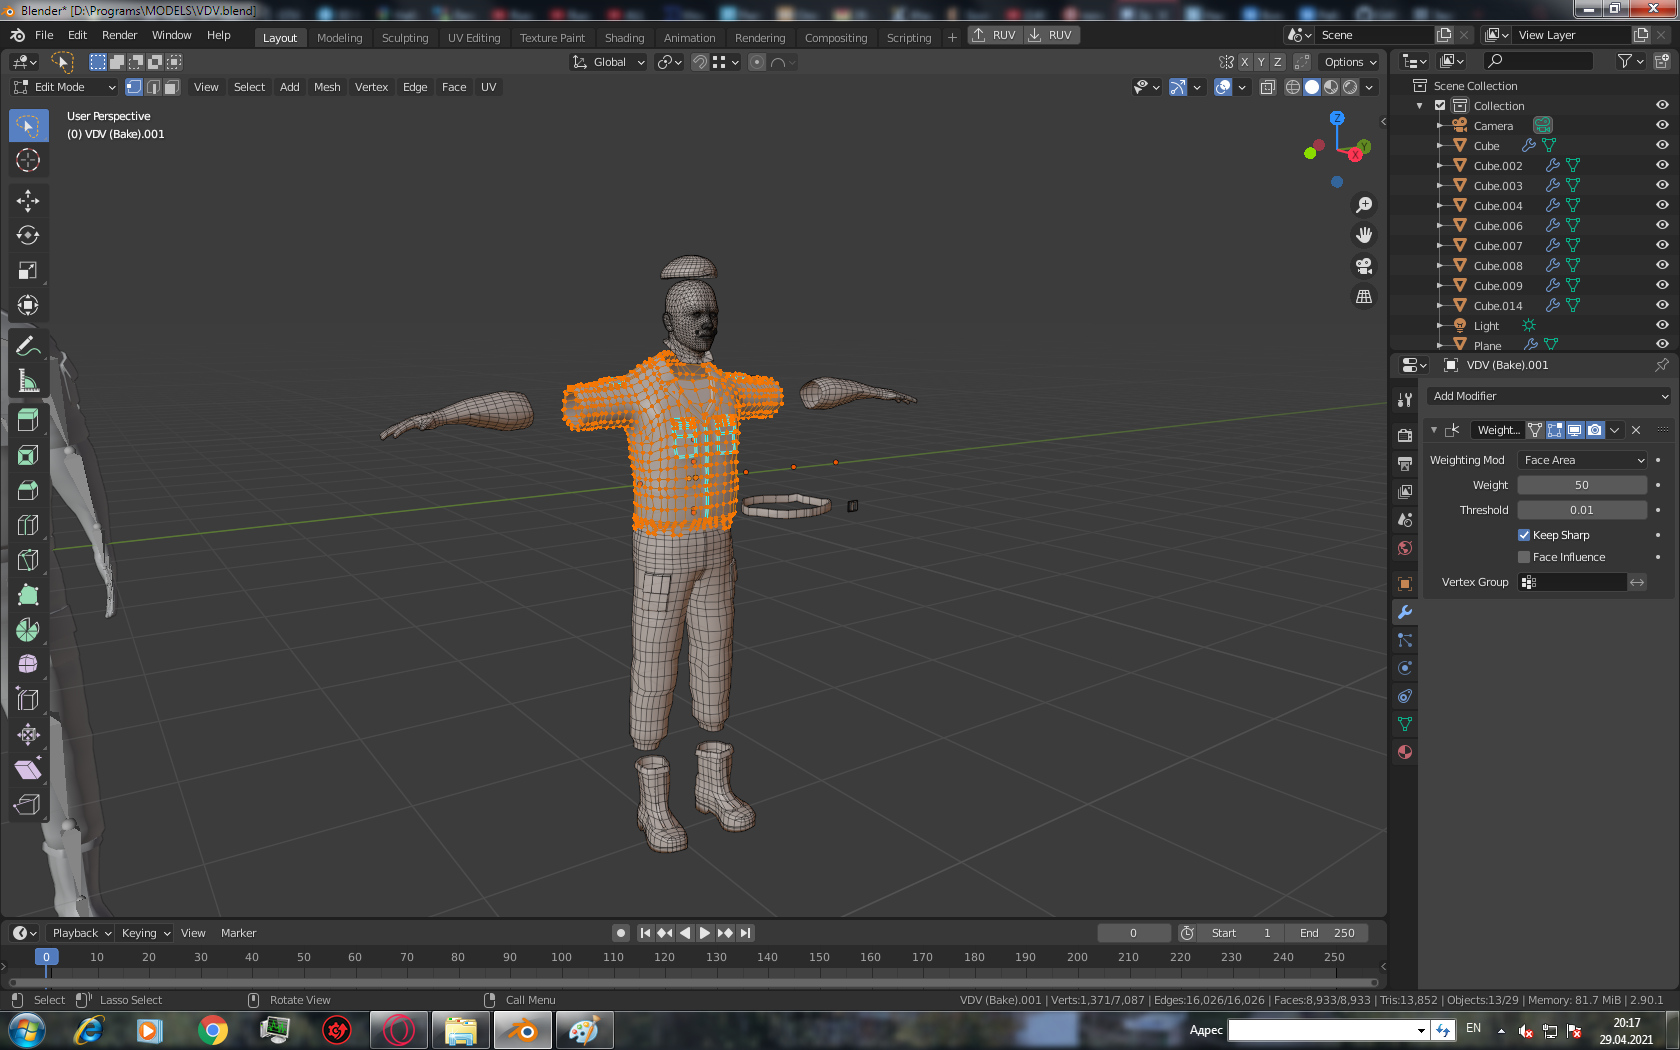The width and height of the screenshot is (1680, 1050).
Task: Open the Edit Mode dropdown
Action: coord(65,87)
